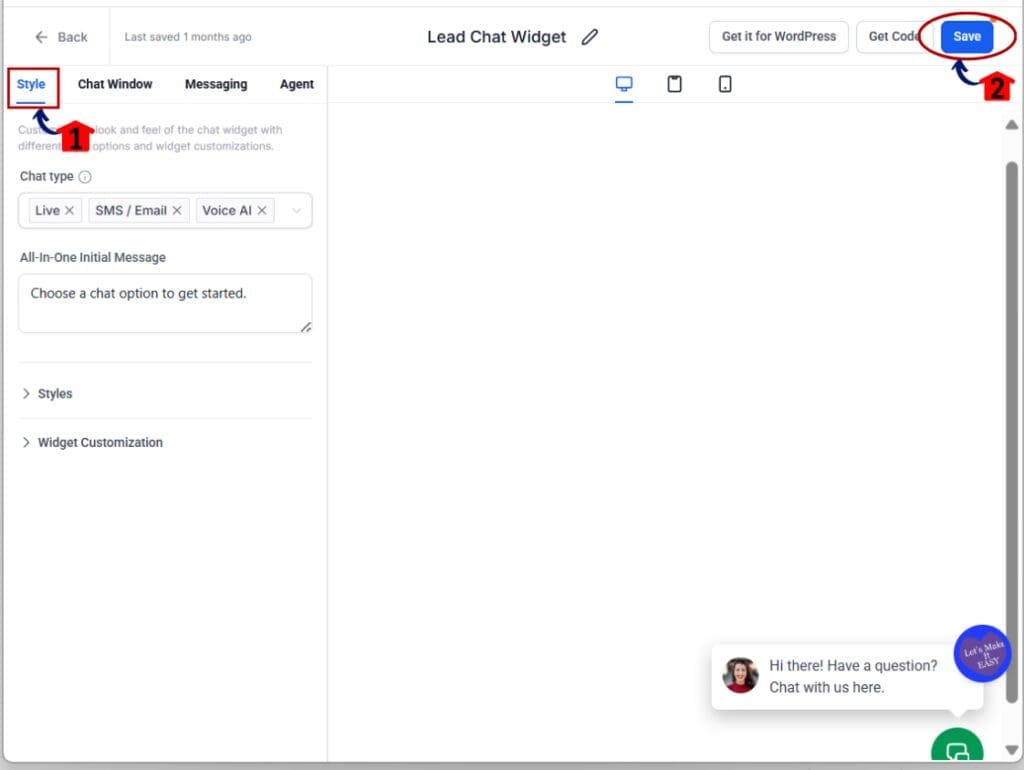
Task: Remove the Live chat type tag
Action: click(69, 210)
